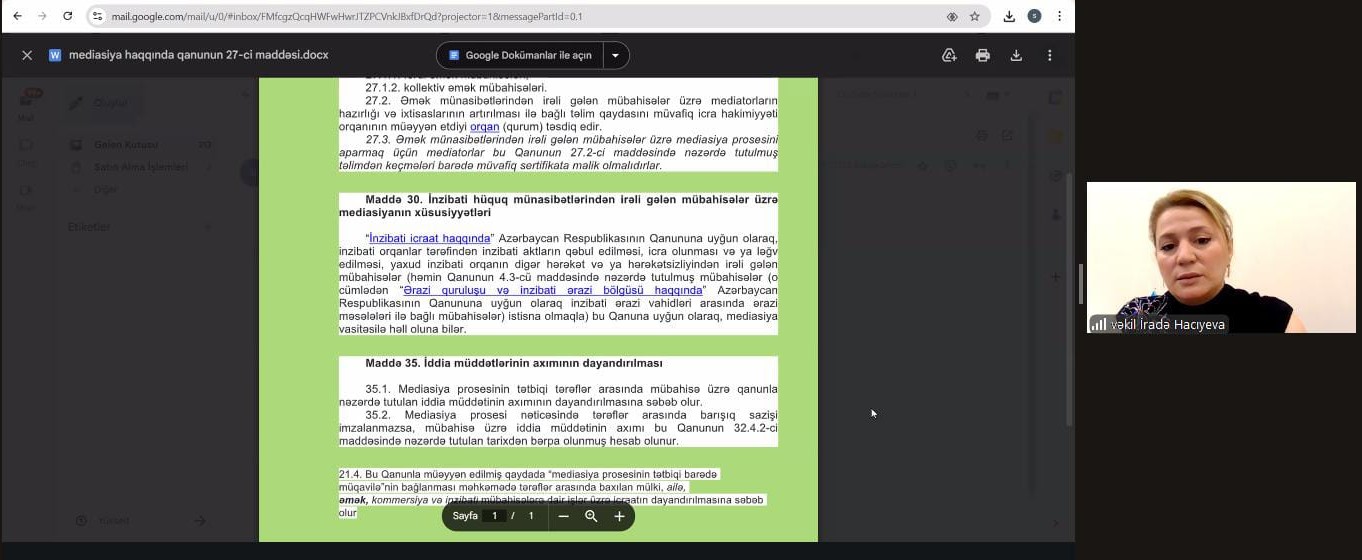
Task: Zoom out with the minus button
Action: coord(563,516)
